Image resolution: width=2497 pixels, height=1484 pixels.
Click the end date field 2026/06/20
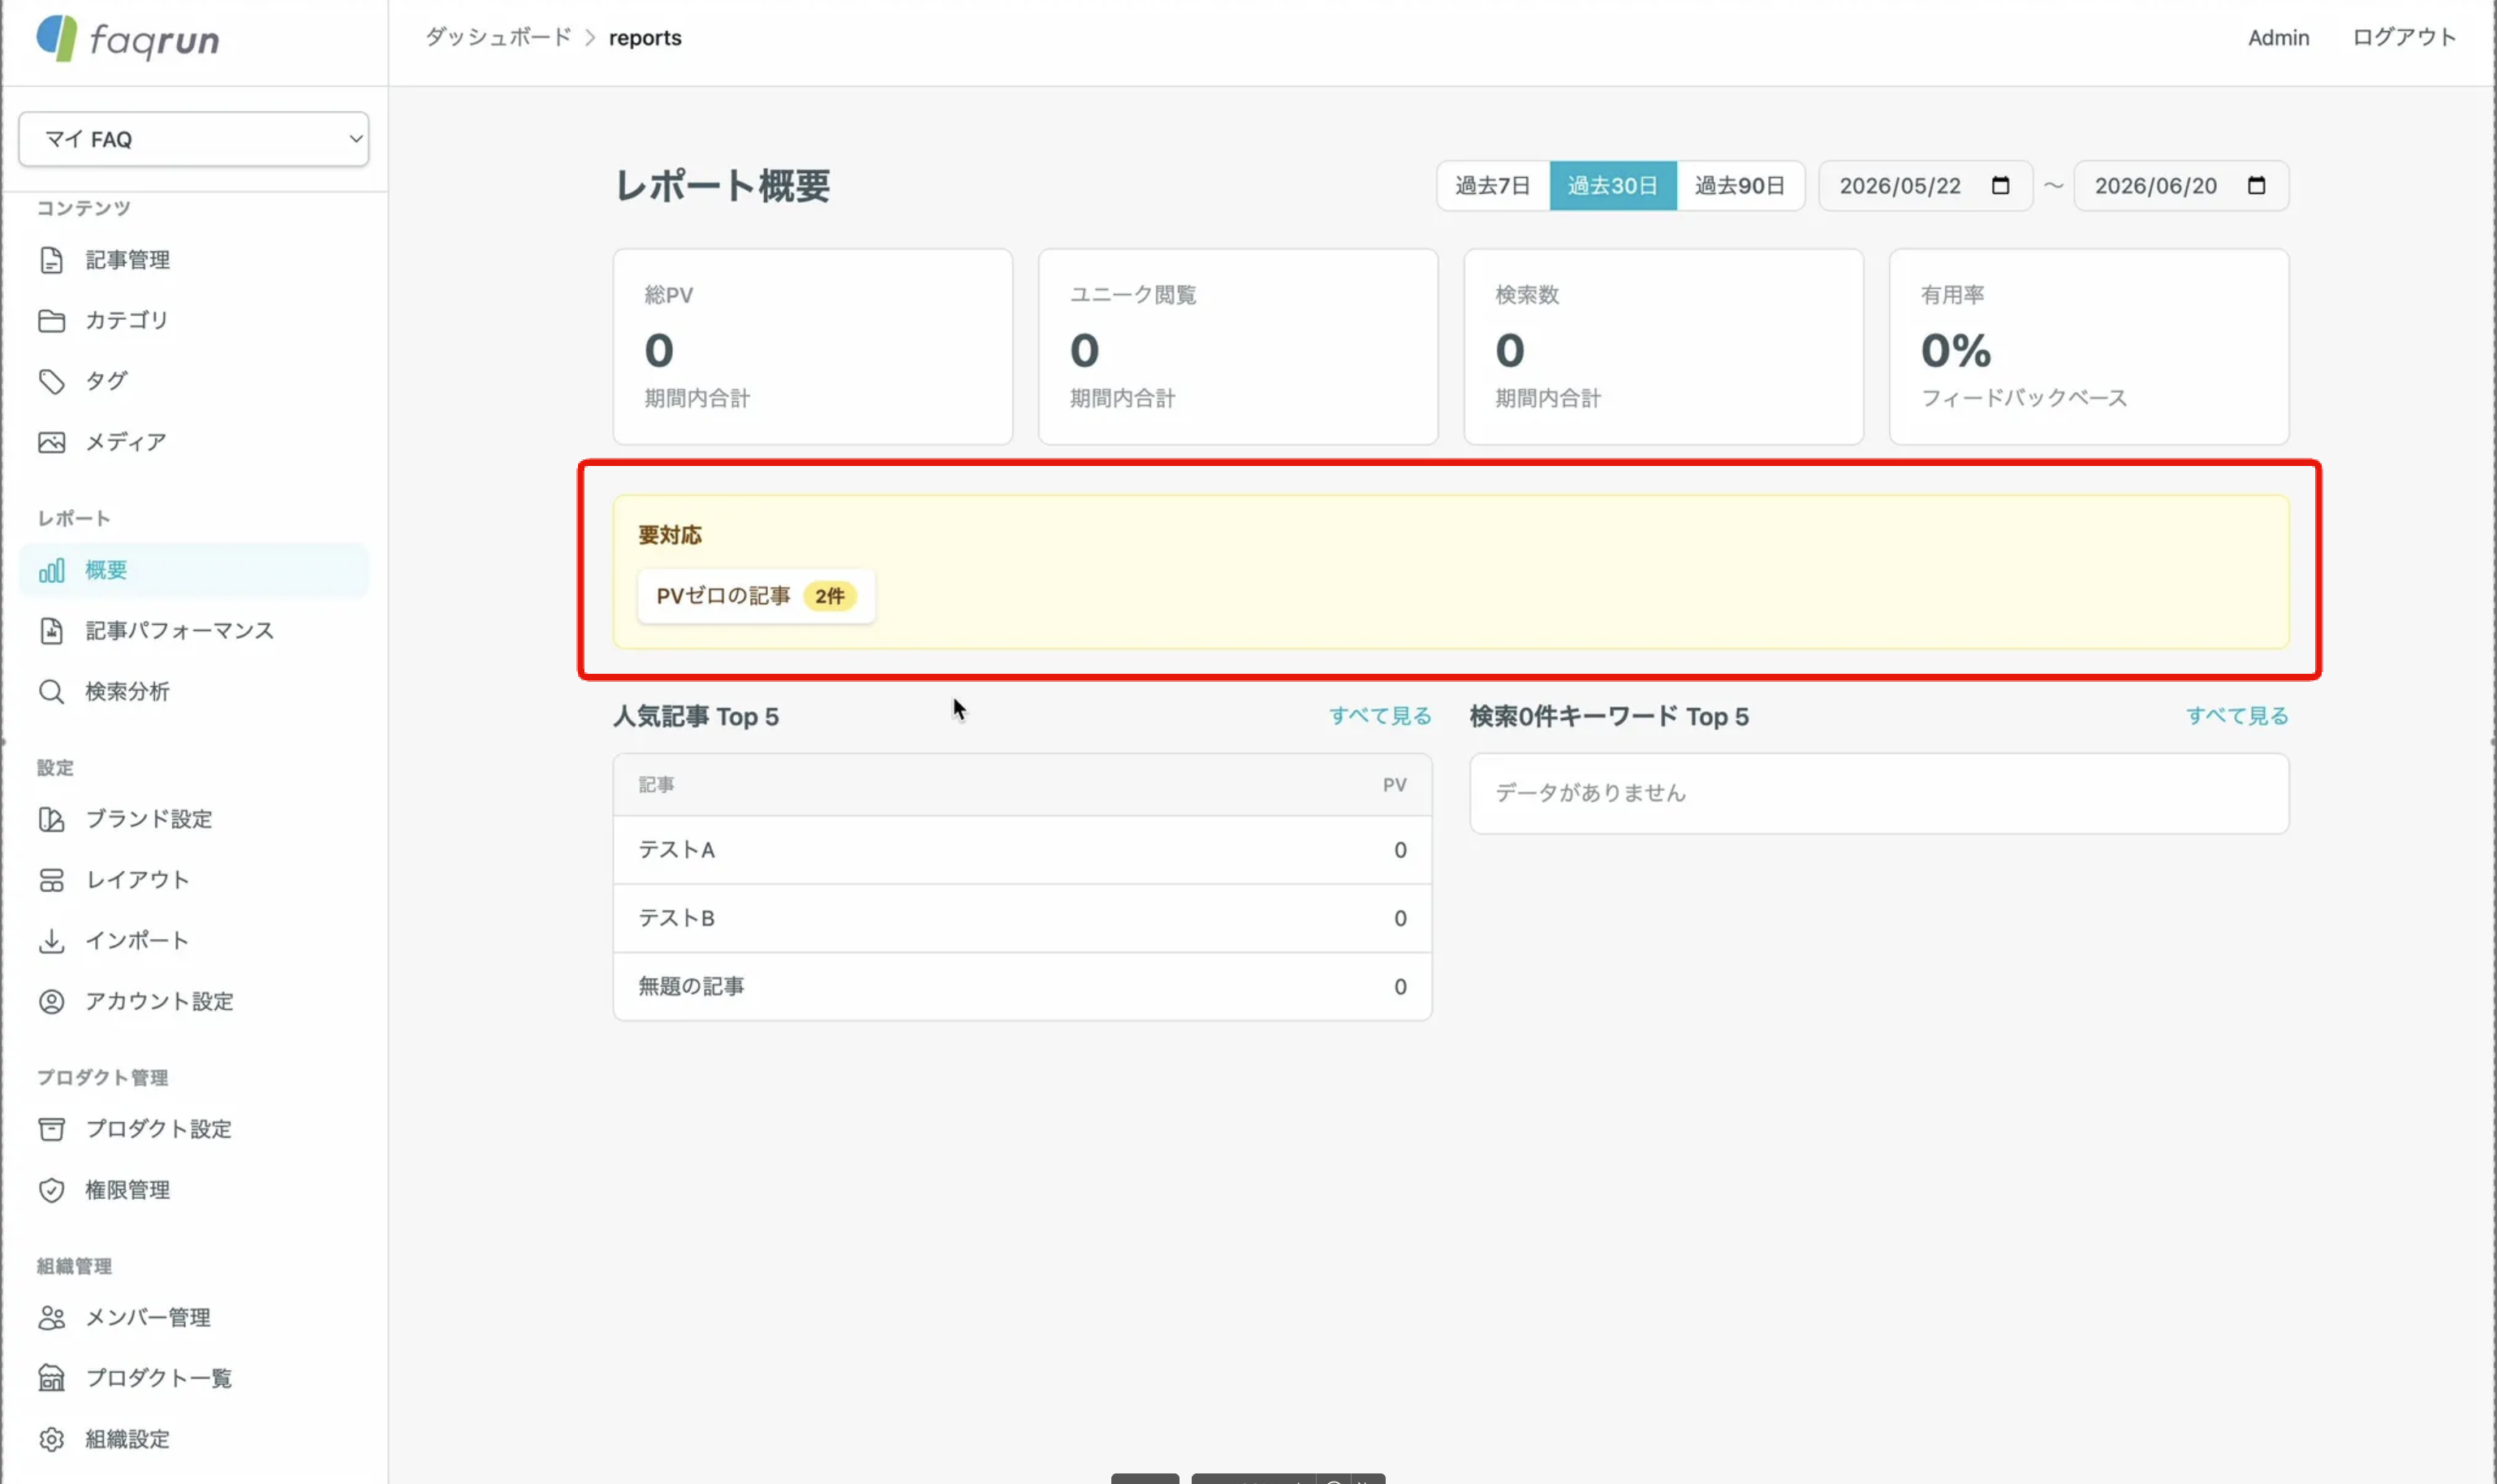[2181, 185]
